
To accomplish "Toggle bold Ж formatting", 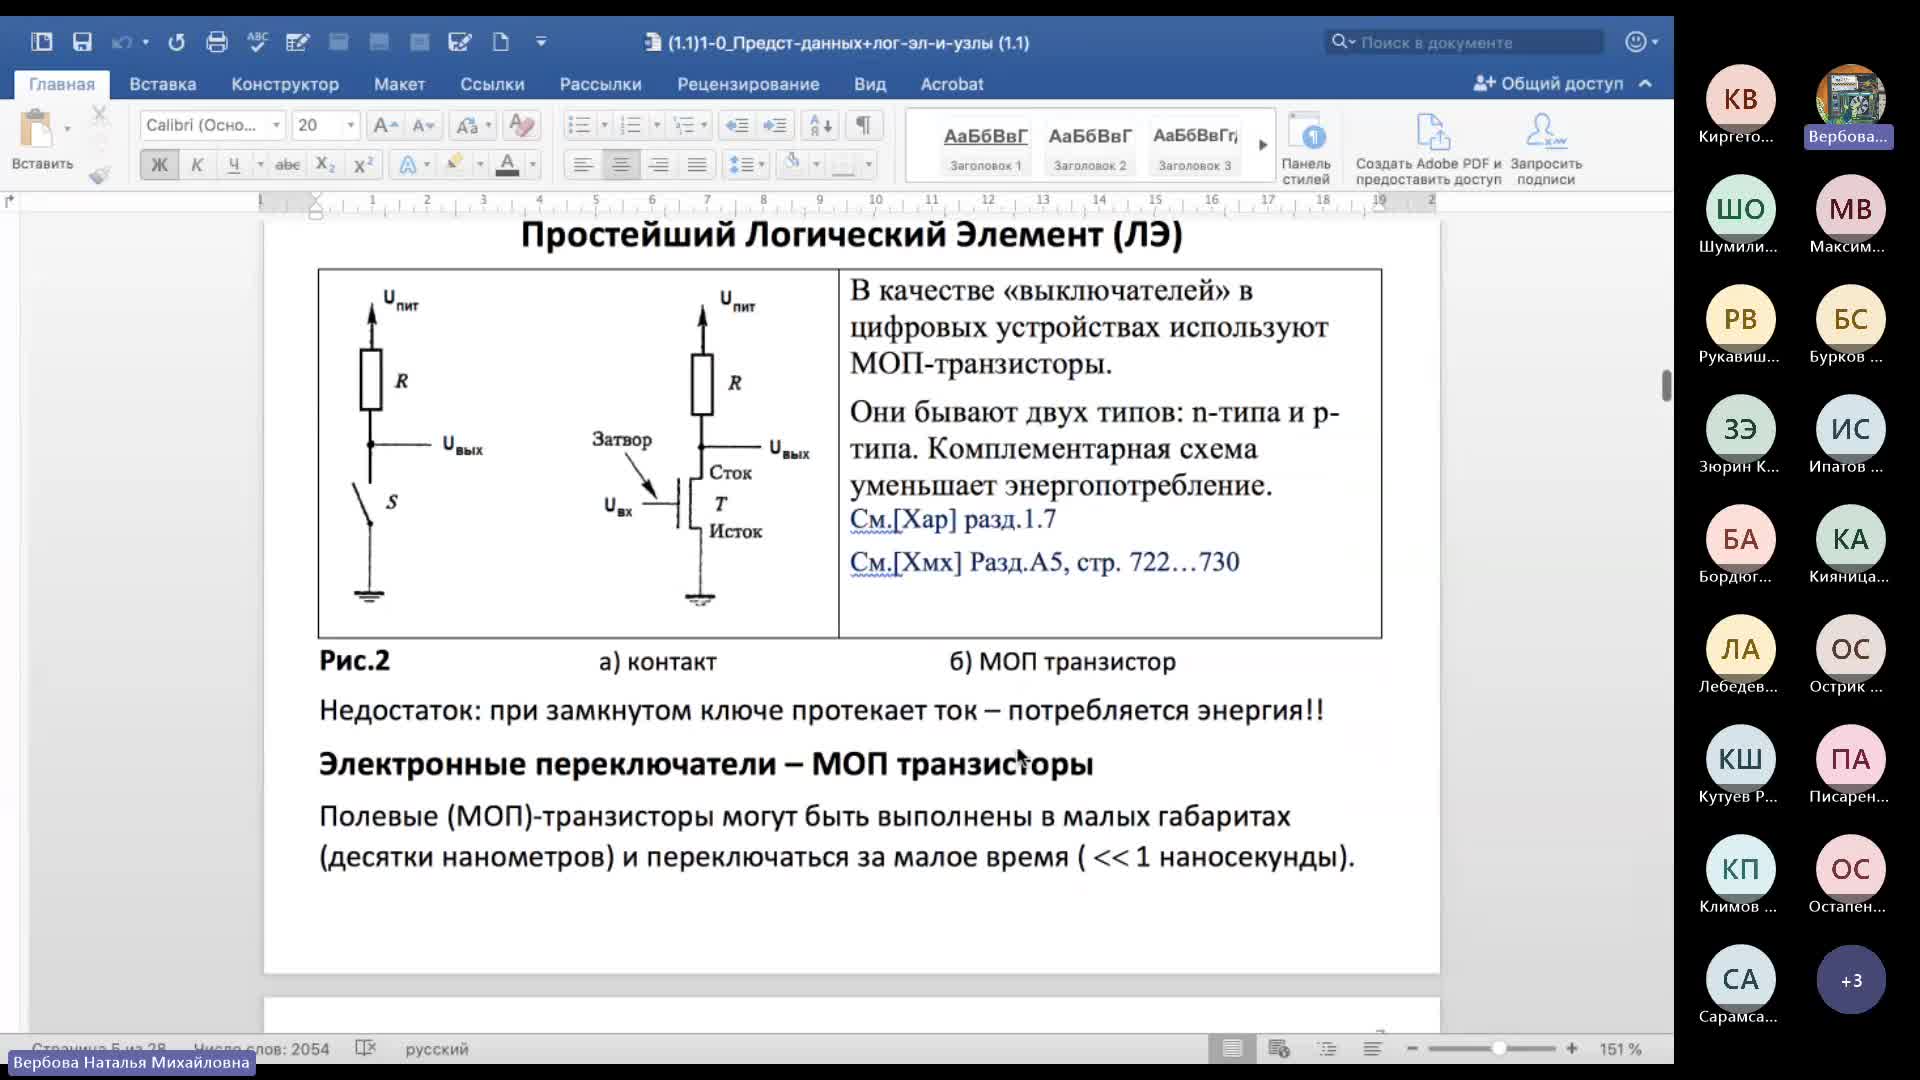I will tap(159, 164).
